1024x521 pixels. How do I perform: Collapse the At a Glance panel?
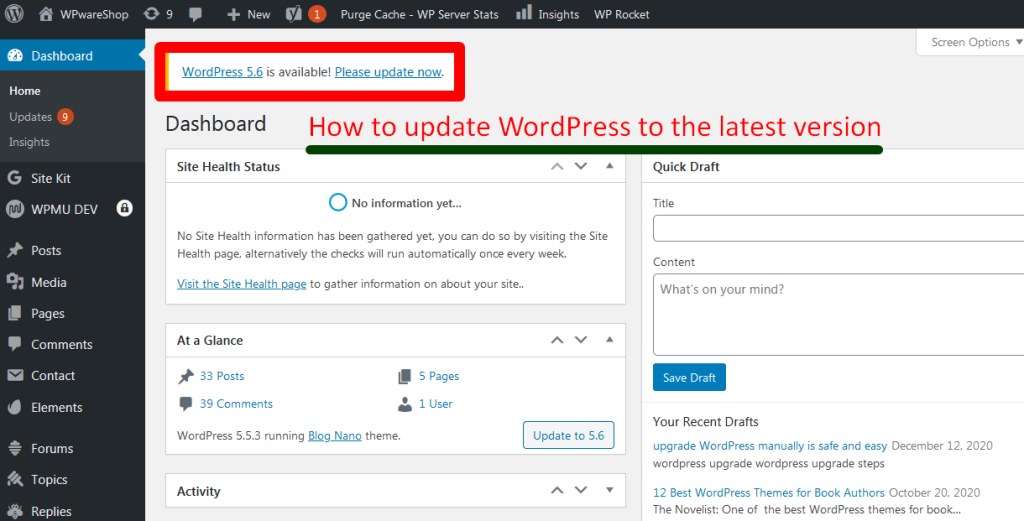point(609,339)
